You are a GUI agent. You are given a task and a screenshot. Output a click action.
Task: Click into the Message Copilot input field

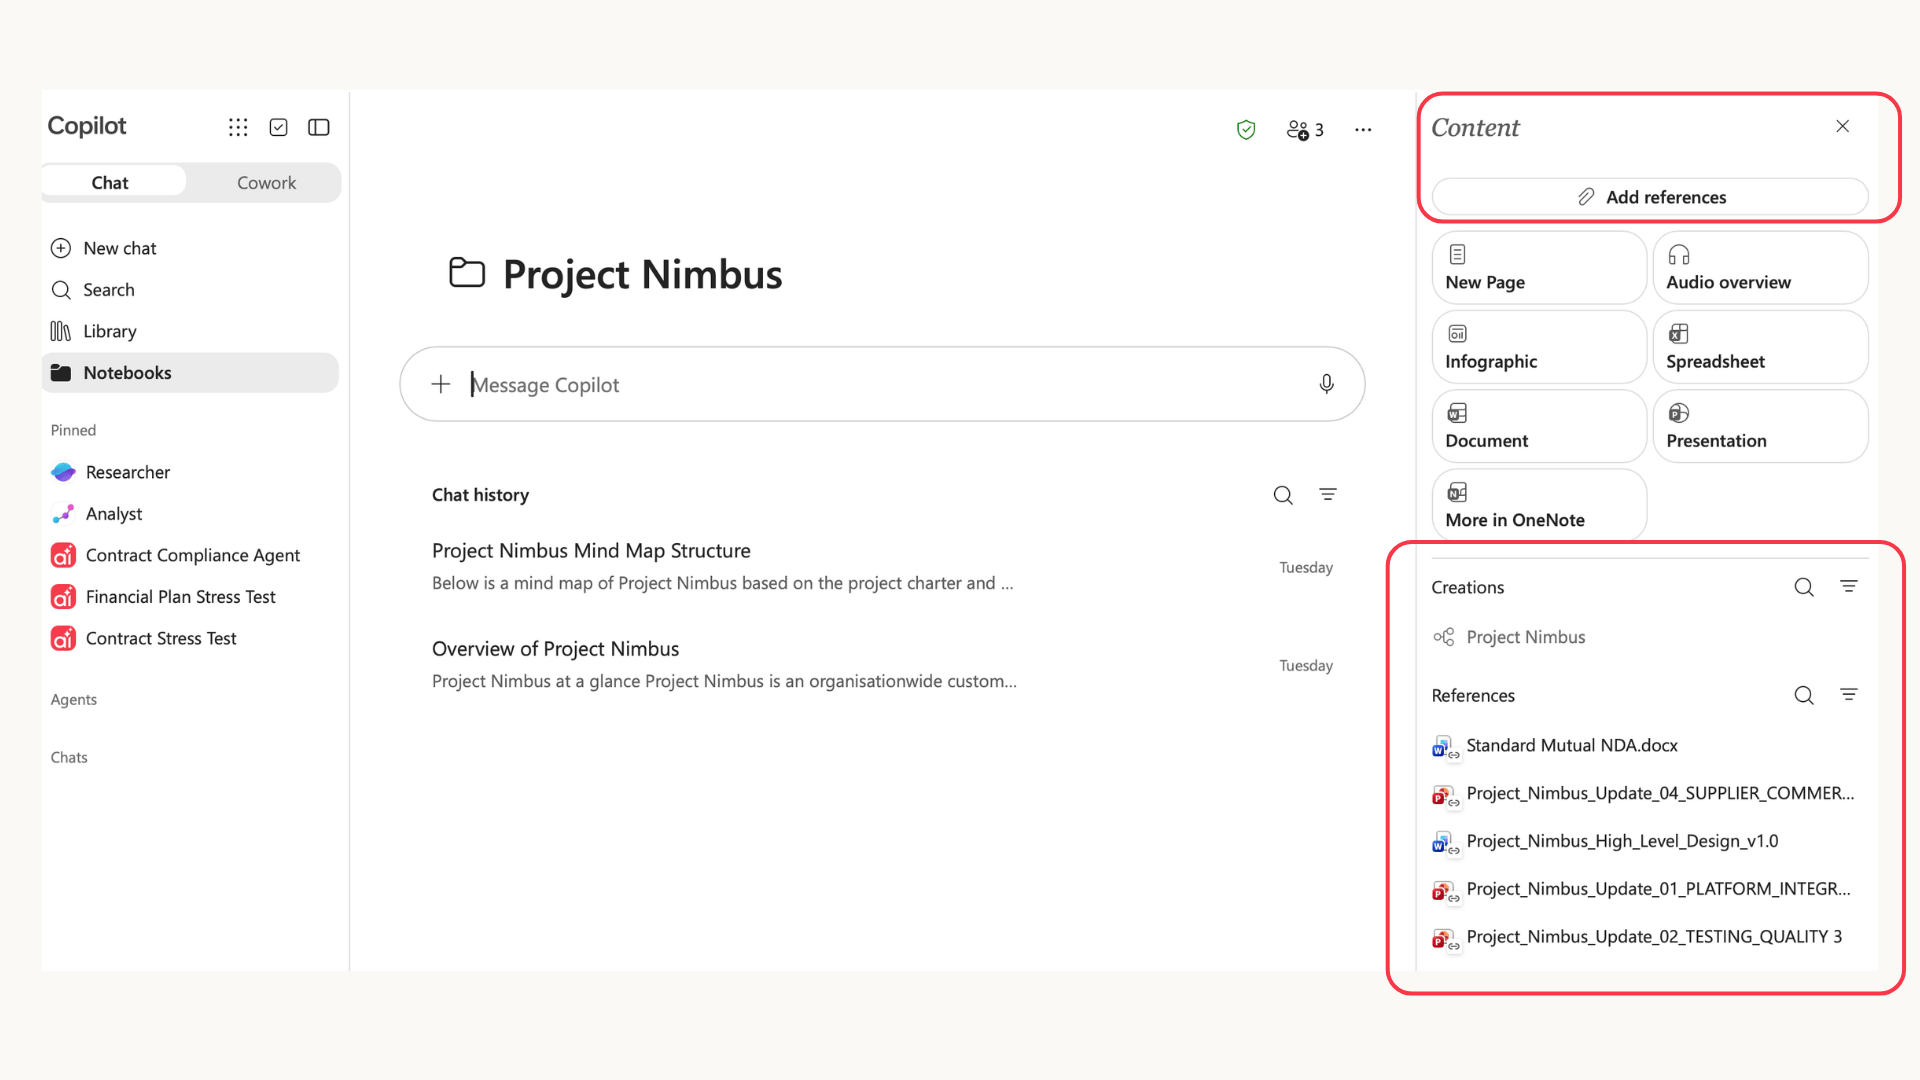[x=882, y=384]
